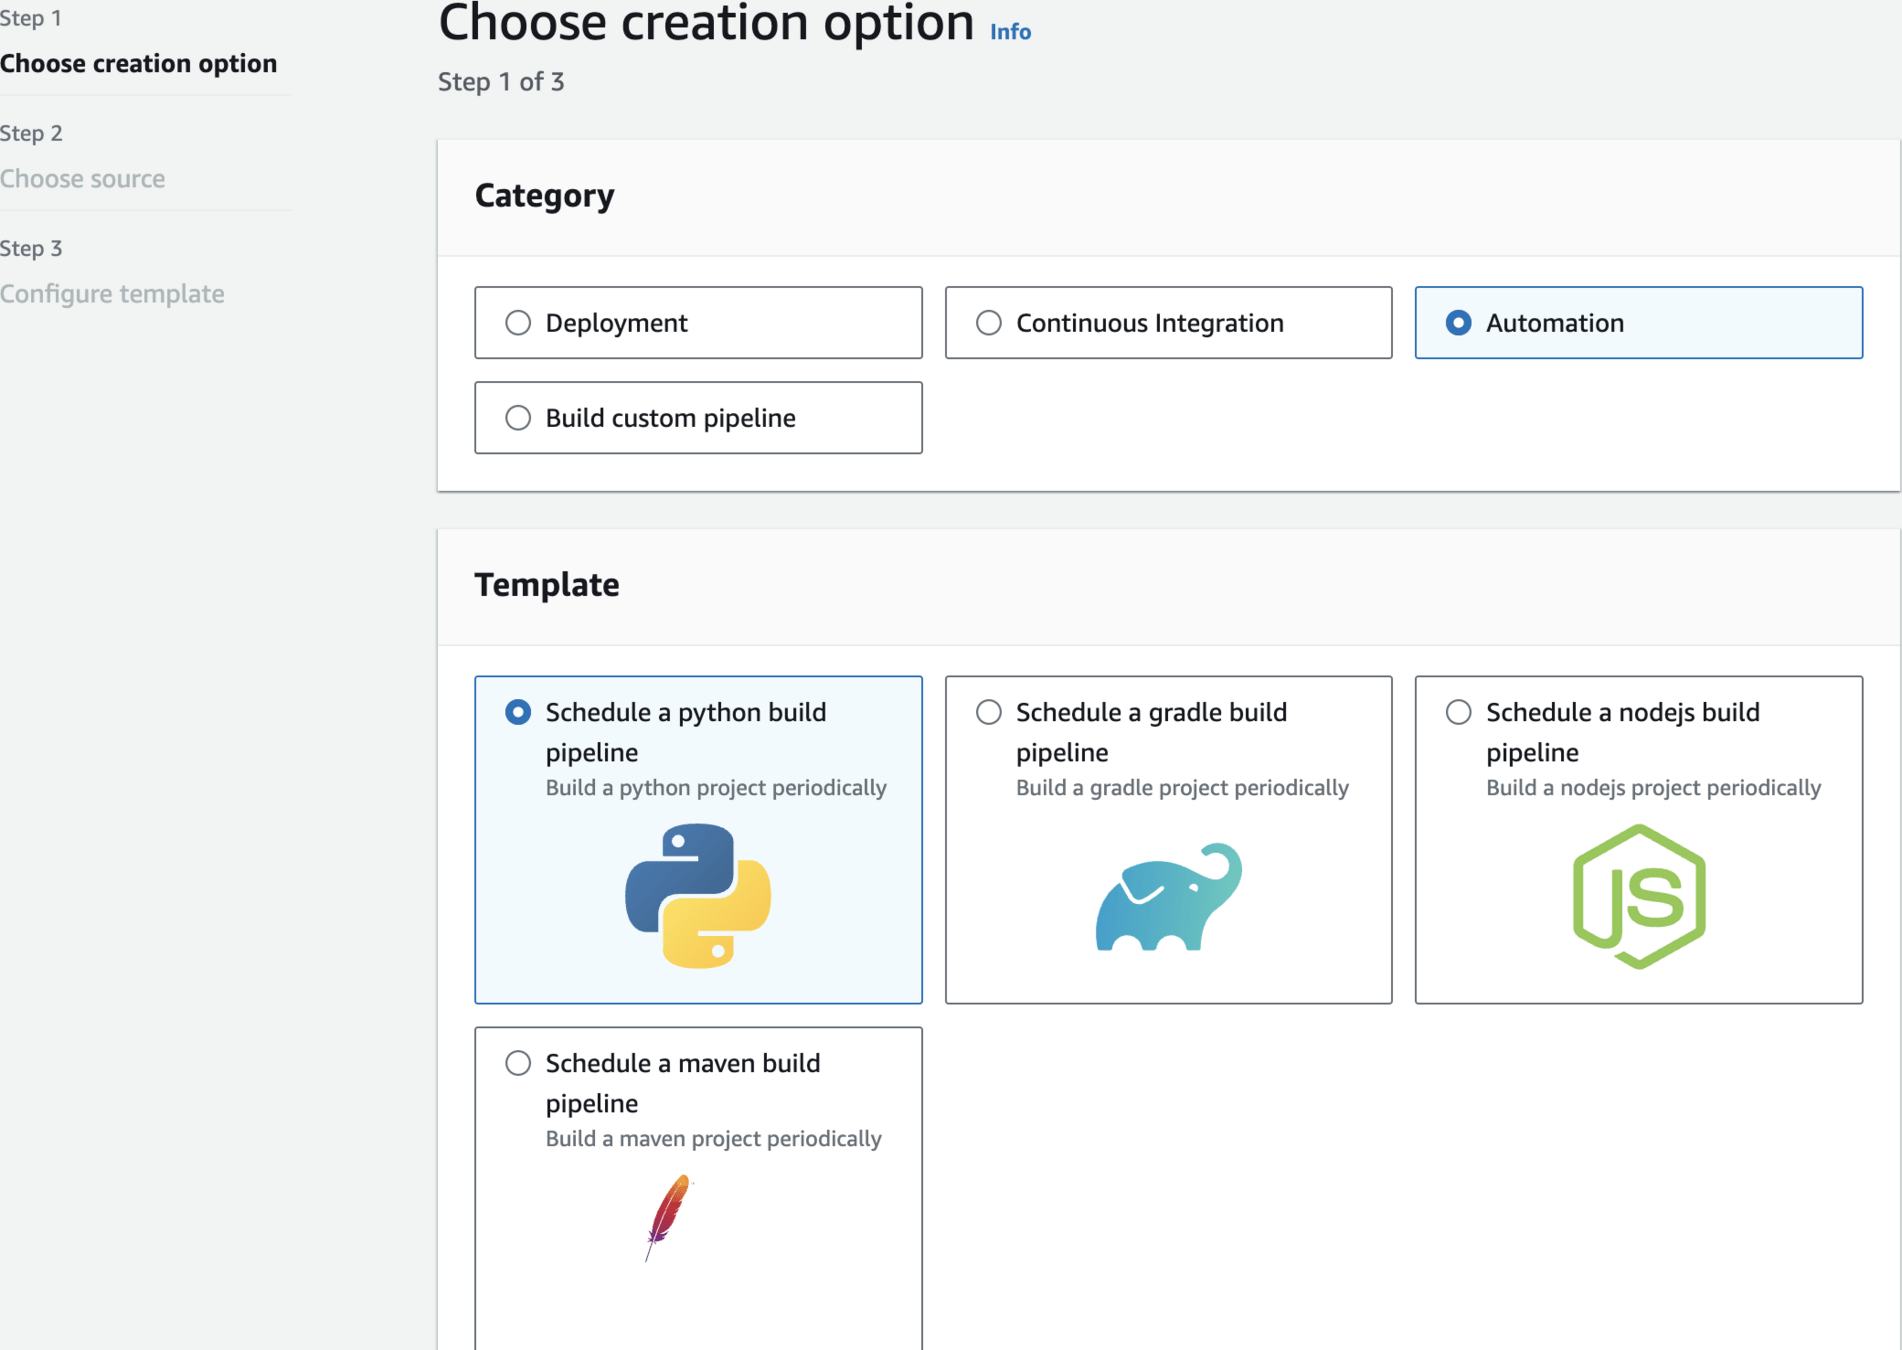Go to Choose creation option step
The width and height of the screenshot is (1902, 1350).
pos(139,64)
